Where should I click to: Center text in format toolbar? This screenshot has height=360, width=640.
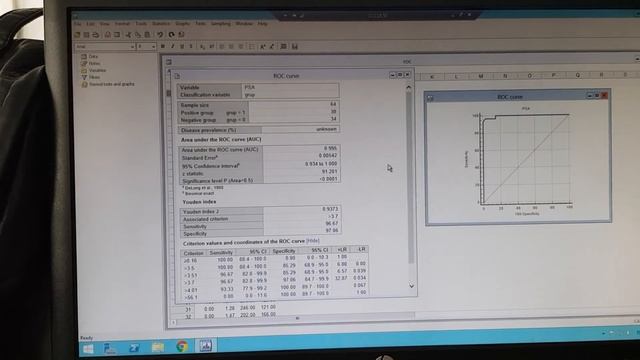pyautogui.click(x=231, y=47)
